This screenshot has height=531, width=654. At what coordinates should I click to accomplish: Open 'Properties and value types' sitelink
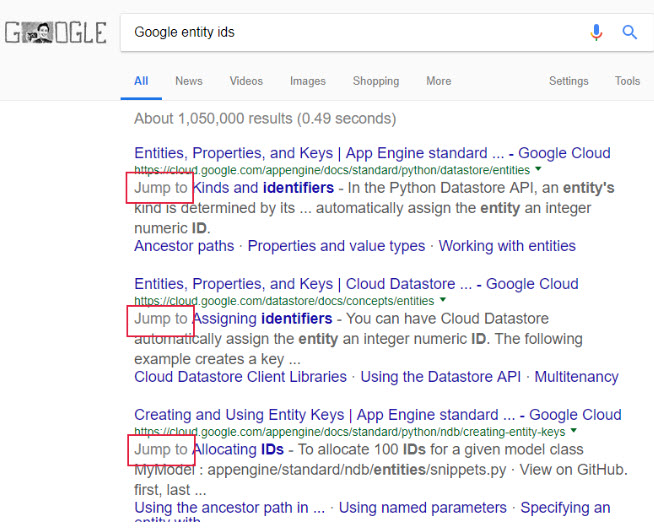tap(336, 246)
